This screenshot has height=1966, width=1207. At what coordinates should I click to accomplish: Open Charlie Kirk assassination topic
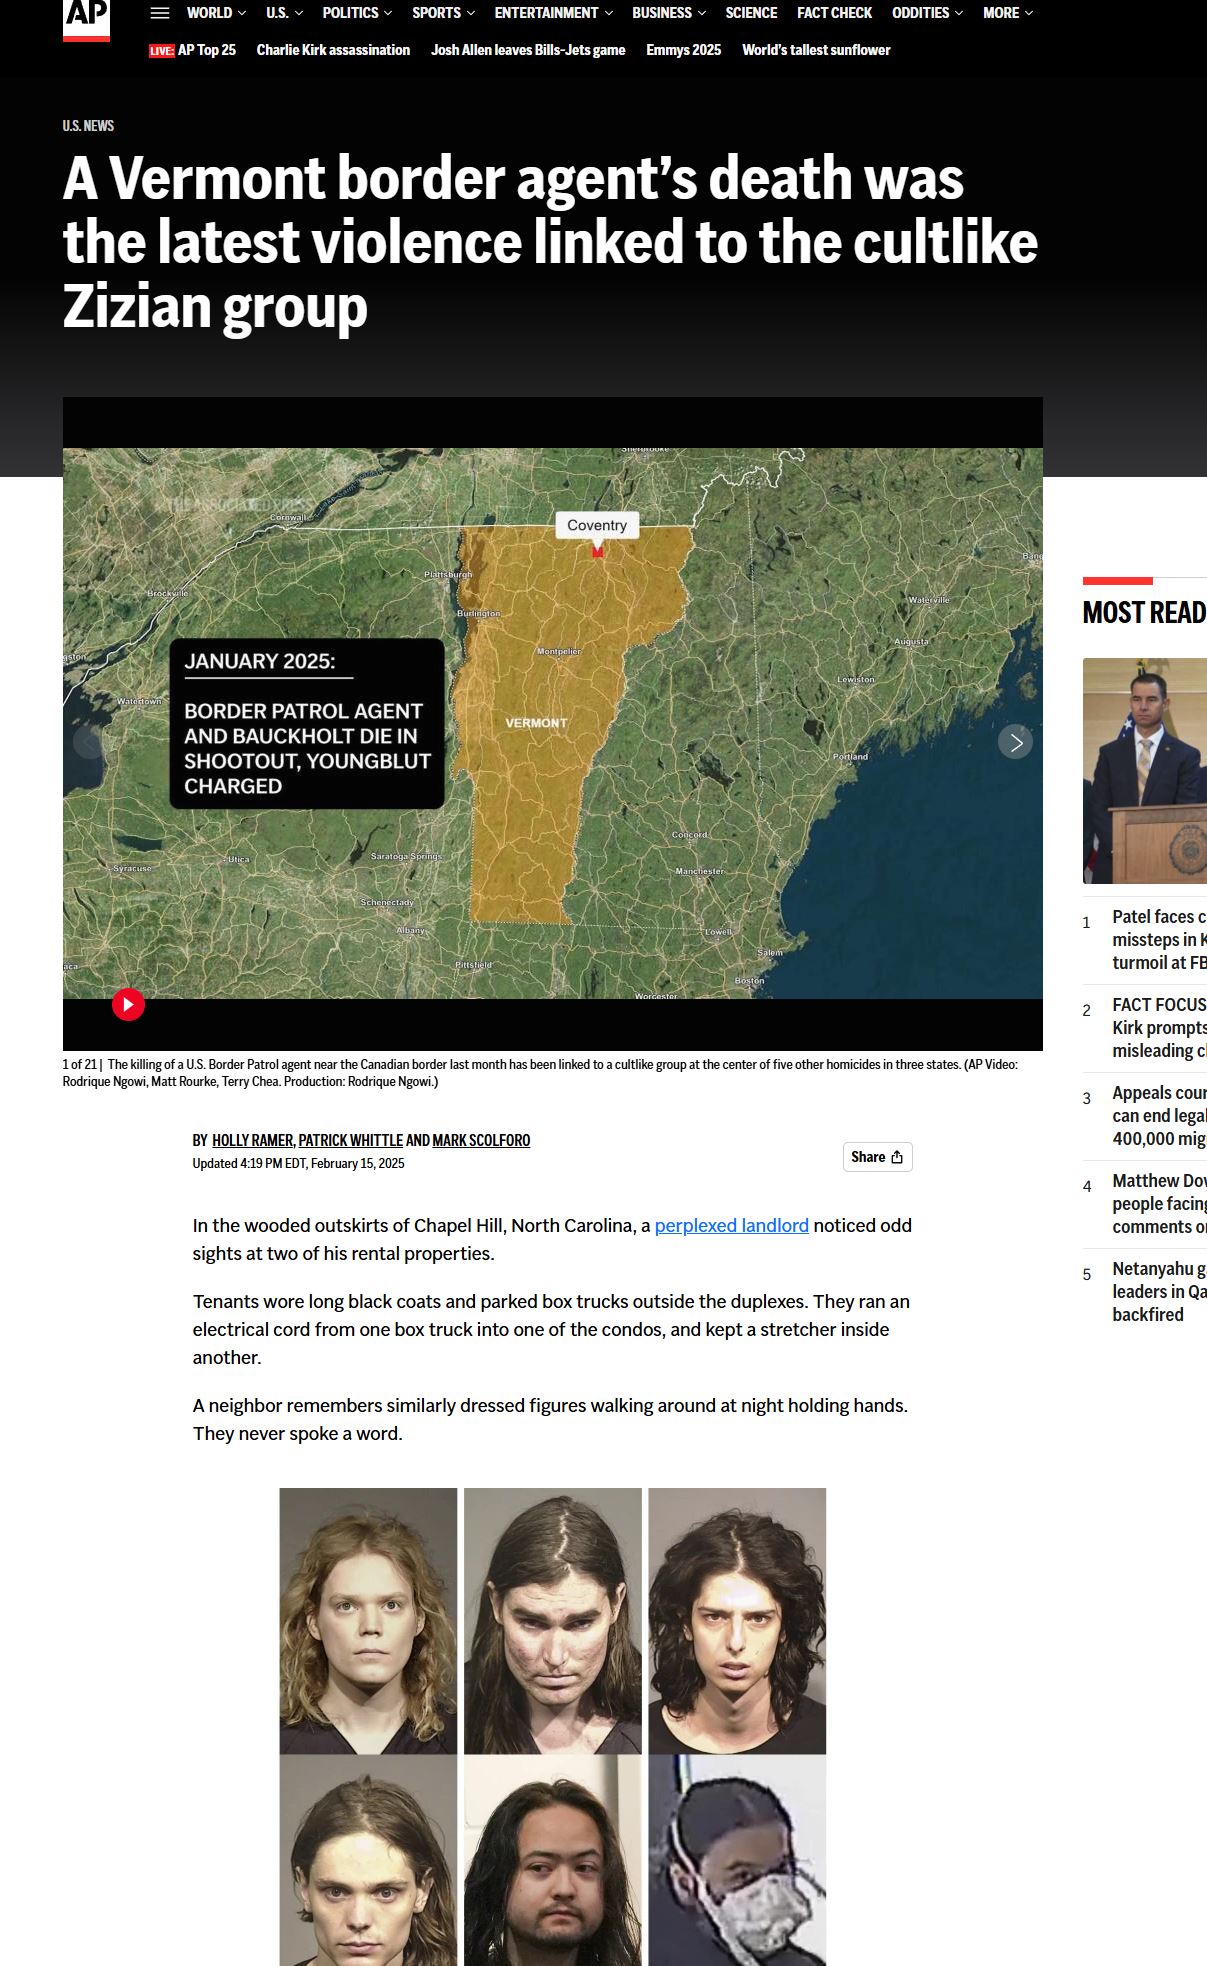333,50
